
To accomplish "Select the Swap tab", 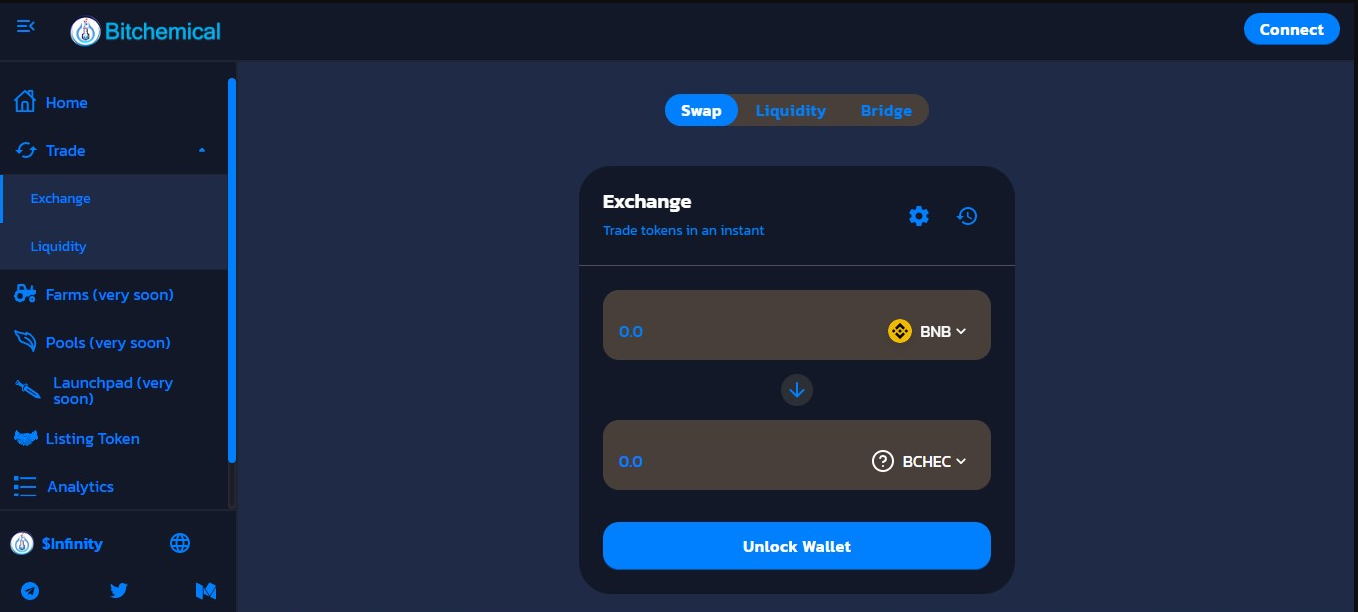I will 701,110.
